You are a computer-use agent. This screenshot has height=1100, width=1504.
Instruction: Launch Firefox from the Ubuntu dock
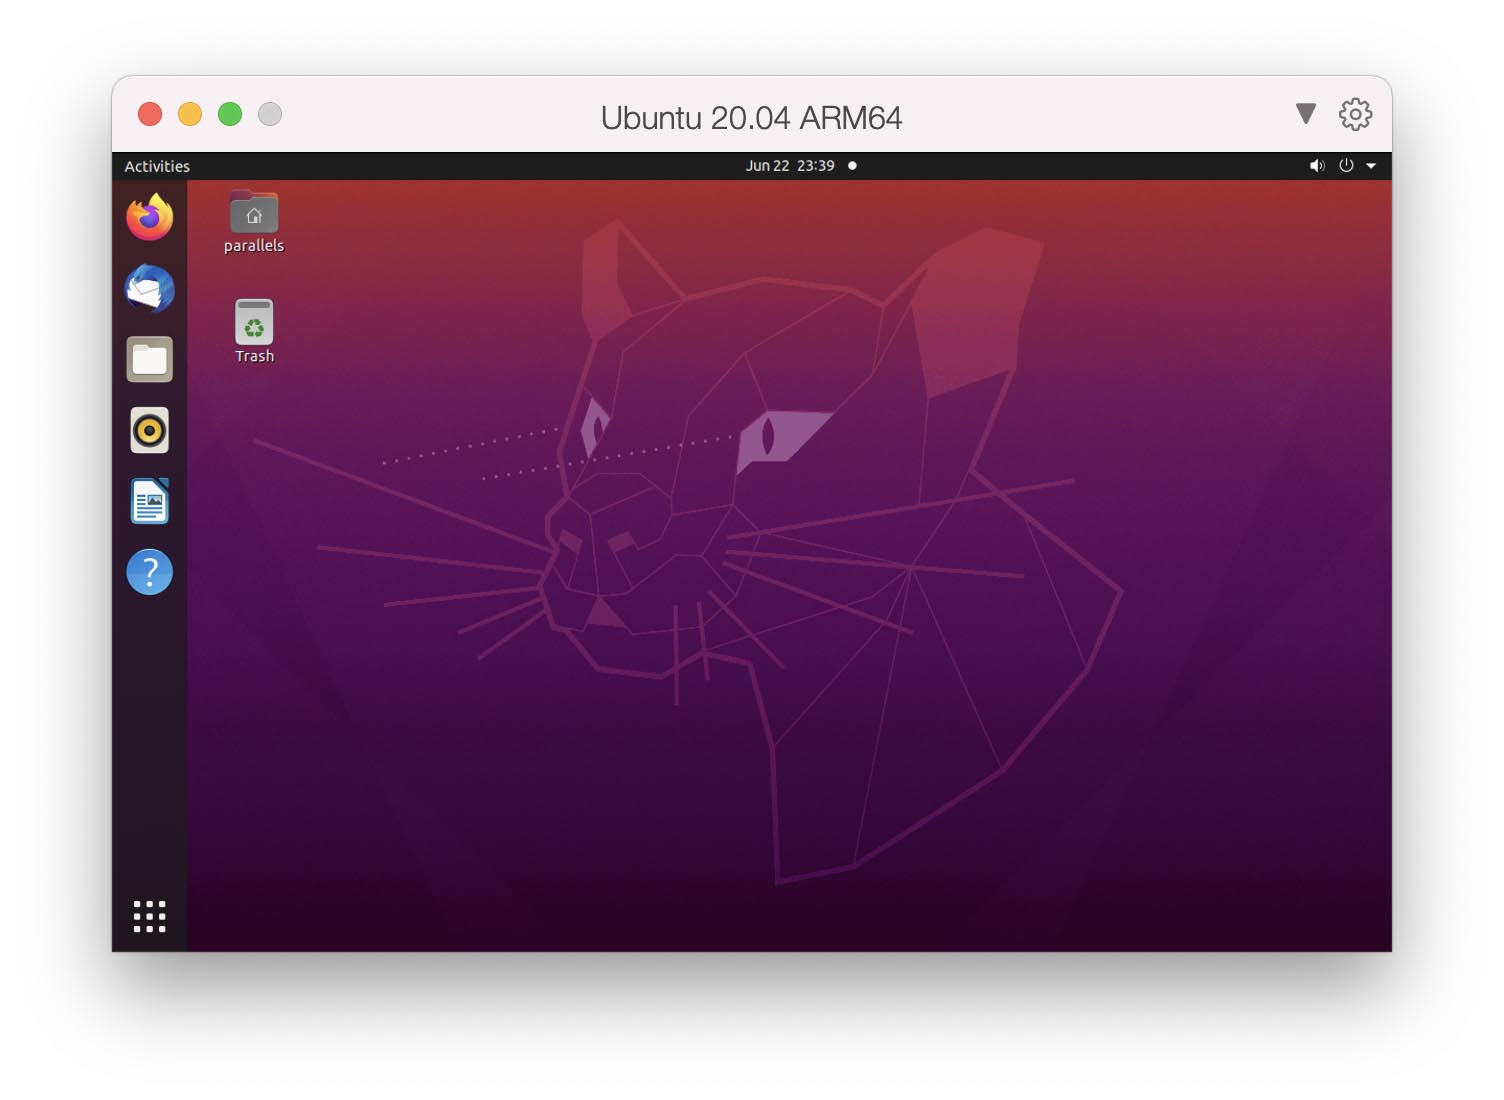pos(150,217)
